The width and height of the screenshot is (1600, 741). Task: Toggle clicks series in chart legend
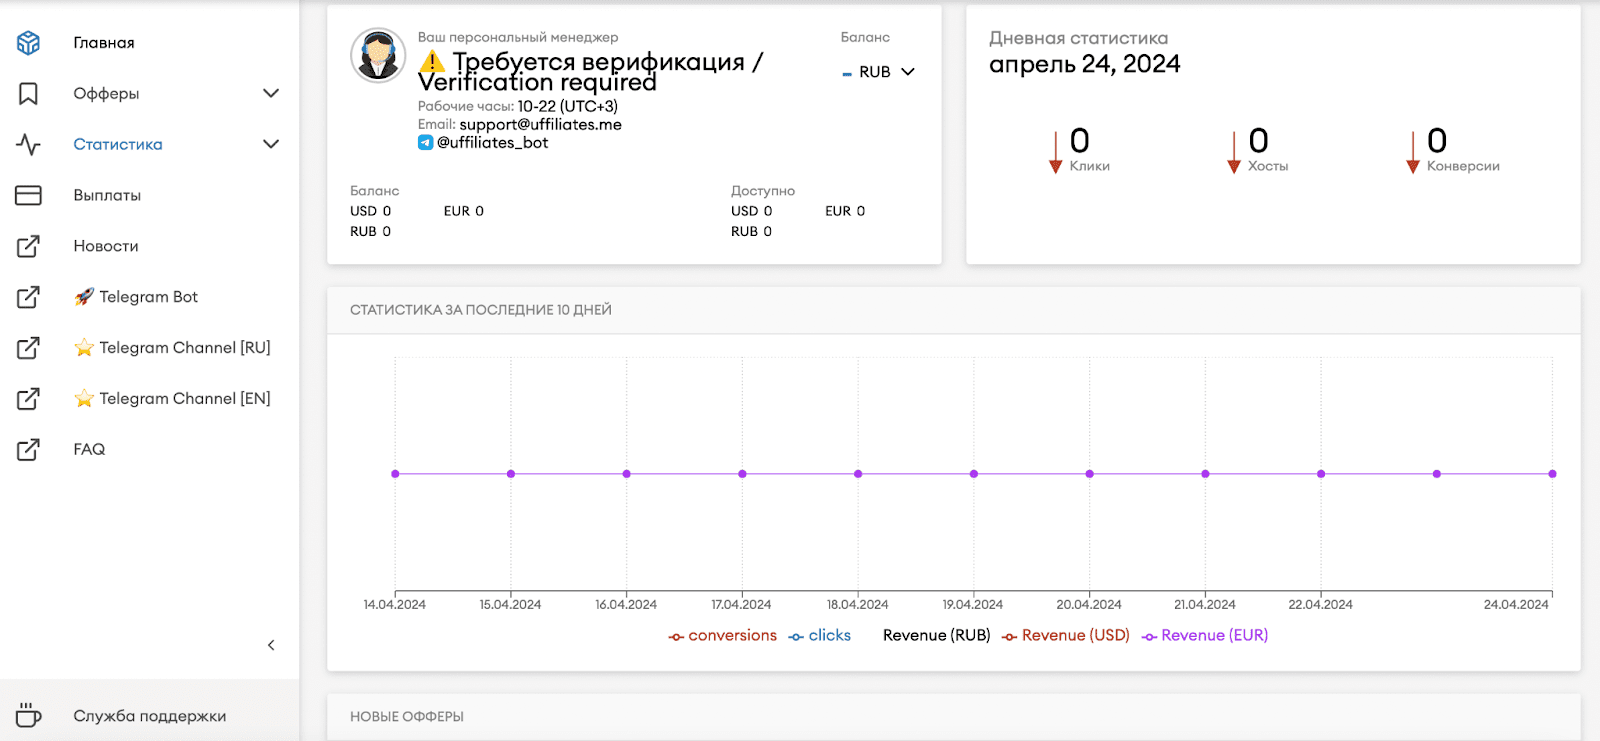[x=819, y=635]
